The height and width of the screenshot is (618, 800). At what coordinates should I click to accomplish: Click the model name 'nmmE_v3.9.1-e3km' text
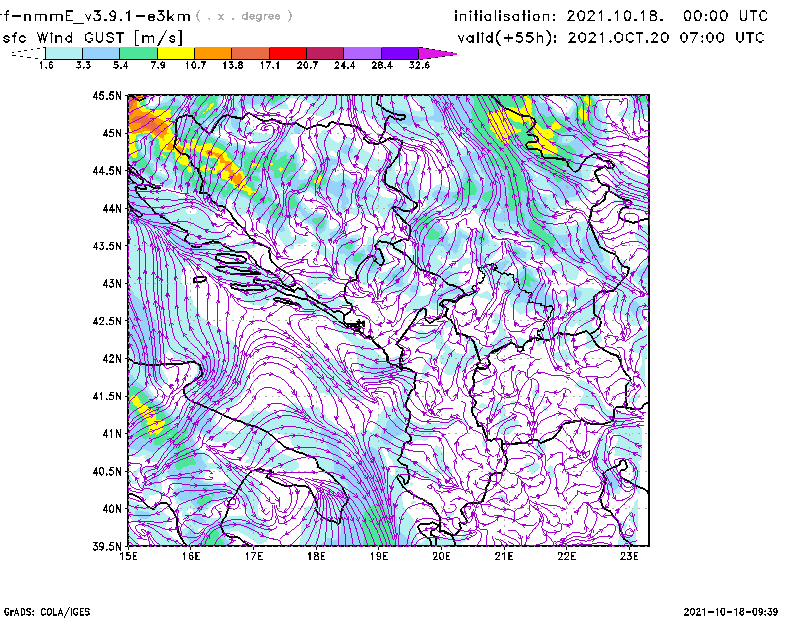click(106, 16)
